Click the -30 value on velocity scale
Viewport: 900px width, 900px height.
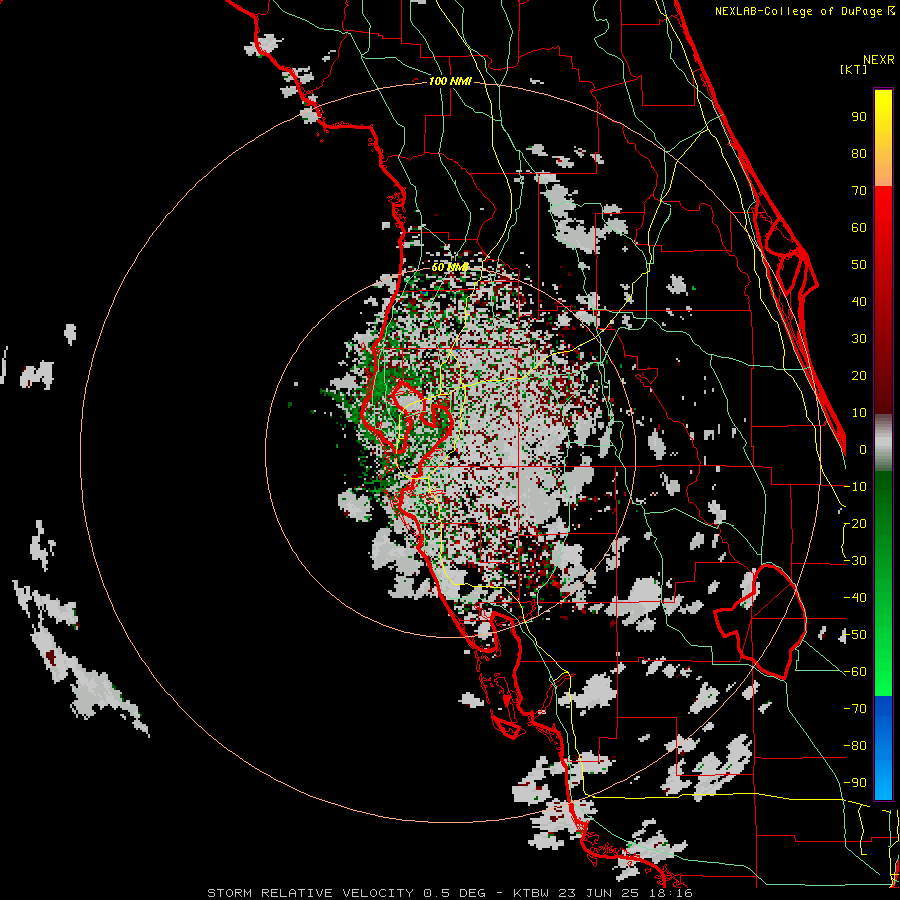point(855,561)
